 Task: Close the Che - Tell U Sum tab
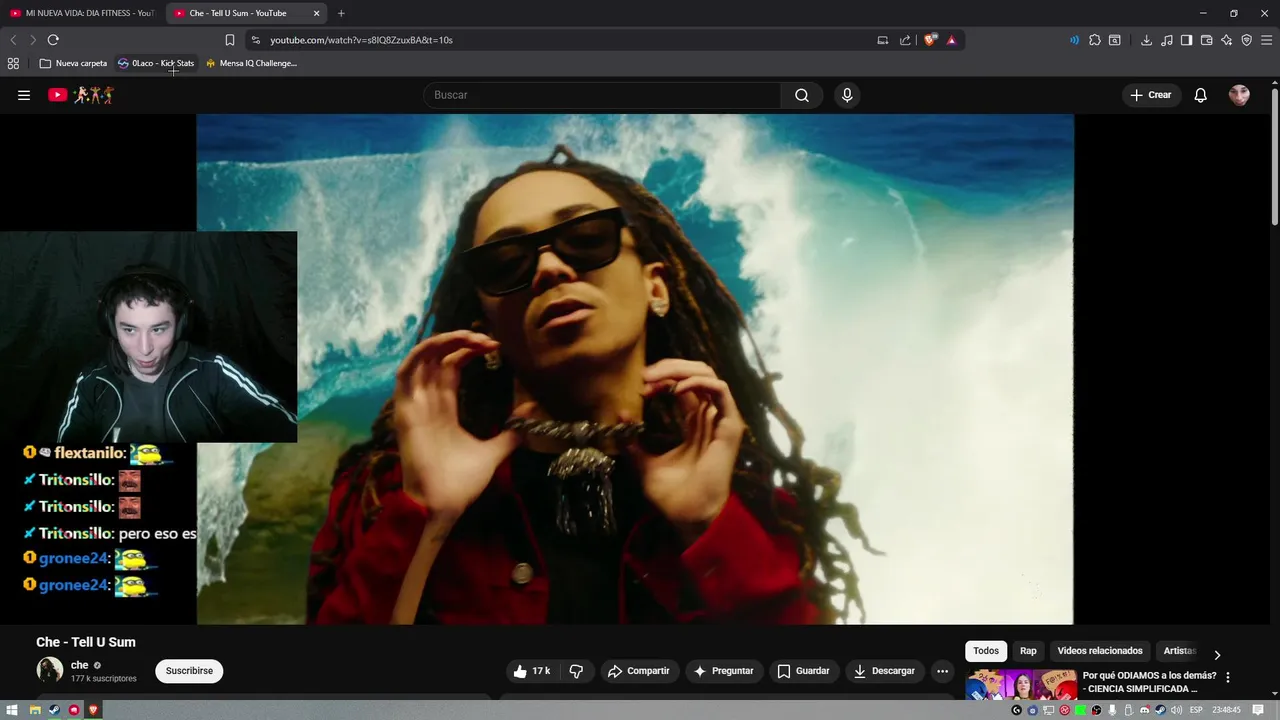[316, 13]
